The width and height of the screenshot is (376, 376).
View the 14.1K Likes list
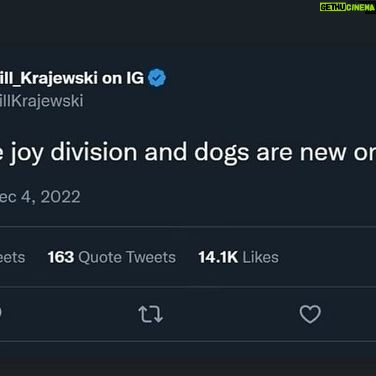click(238, 257)
